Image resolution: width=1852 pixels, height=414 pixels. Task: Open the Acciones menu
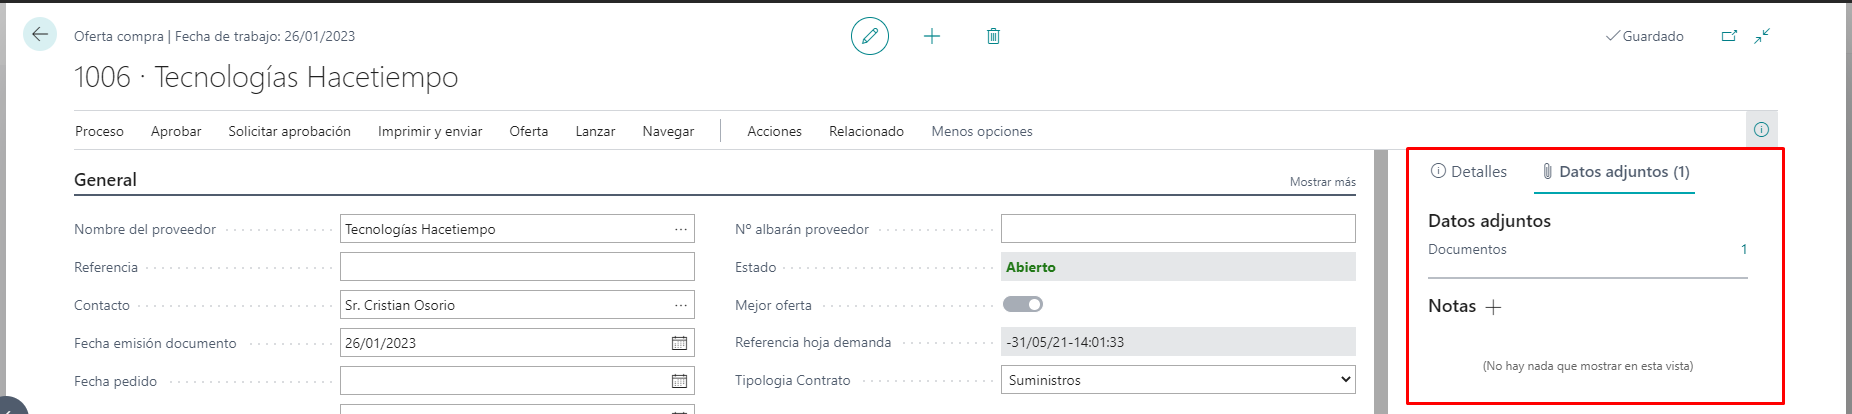(774, 131)
